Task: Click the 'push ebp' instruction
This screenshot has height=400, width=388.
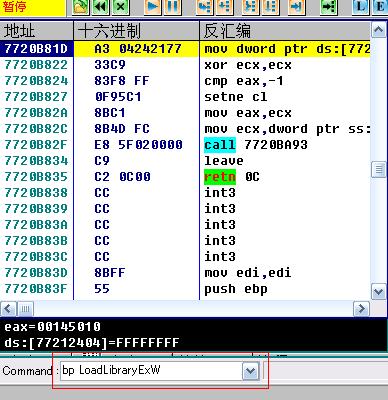Action: 236,289
